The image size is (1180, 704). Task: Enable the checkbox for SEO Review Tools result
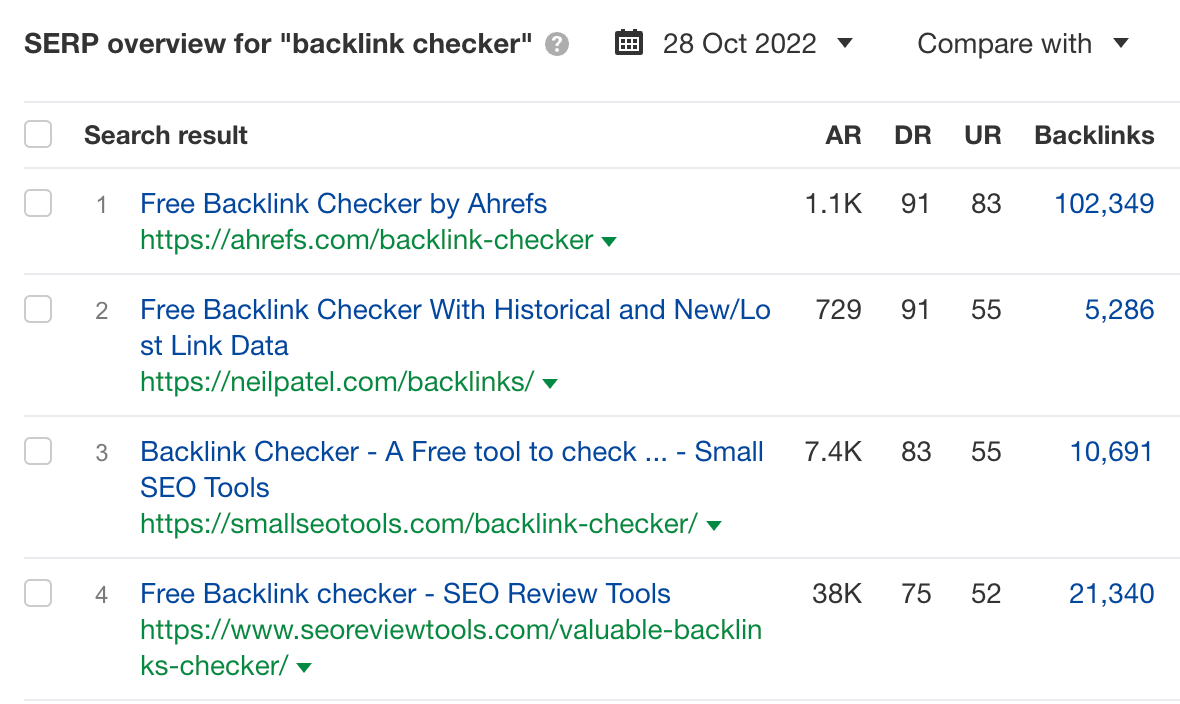pyautogui.click(x=37, y=593)
